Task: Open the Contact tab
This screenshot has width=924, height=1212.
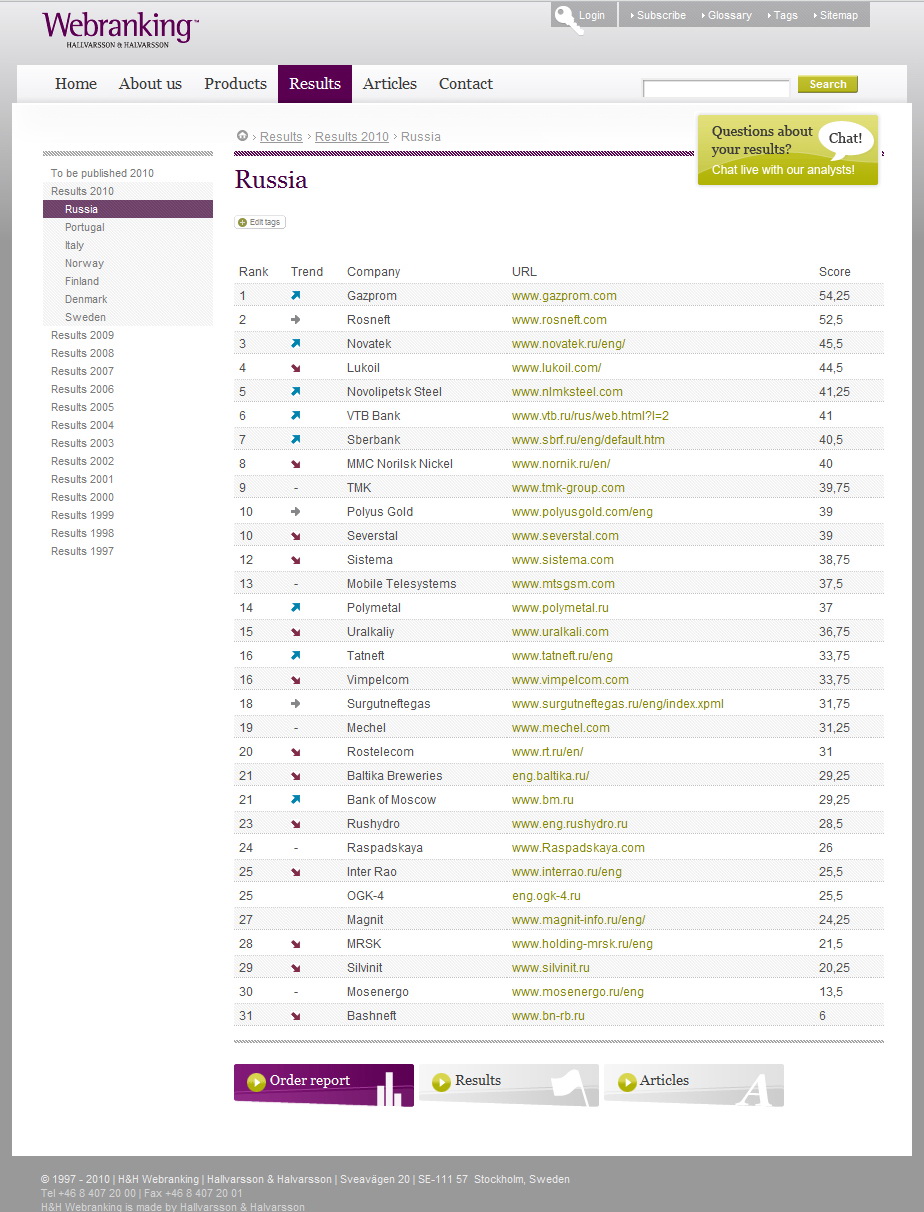Action: [466, 84]
